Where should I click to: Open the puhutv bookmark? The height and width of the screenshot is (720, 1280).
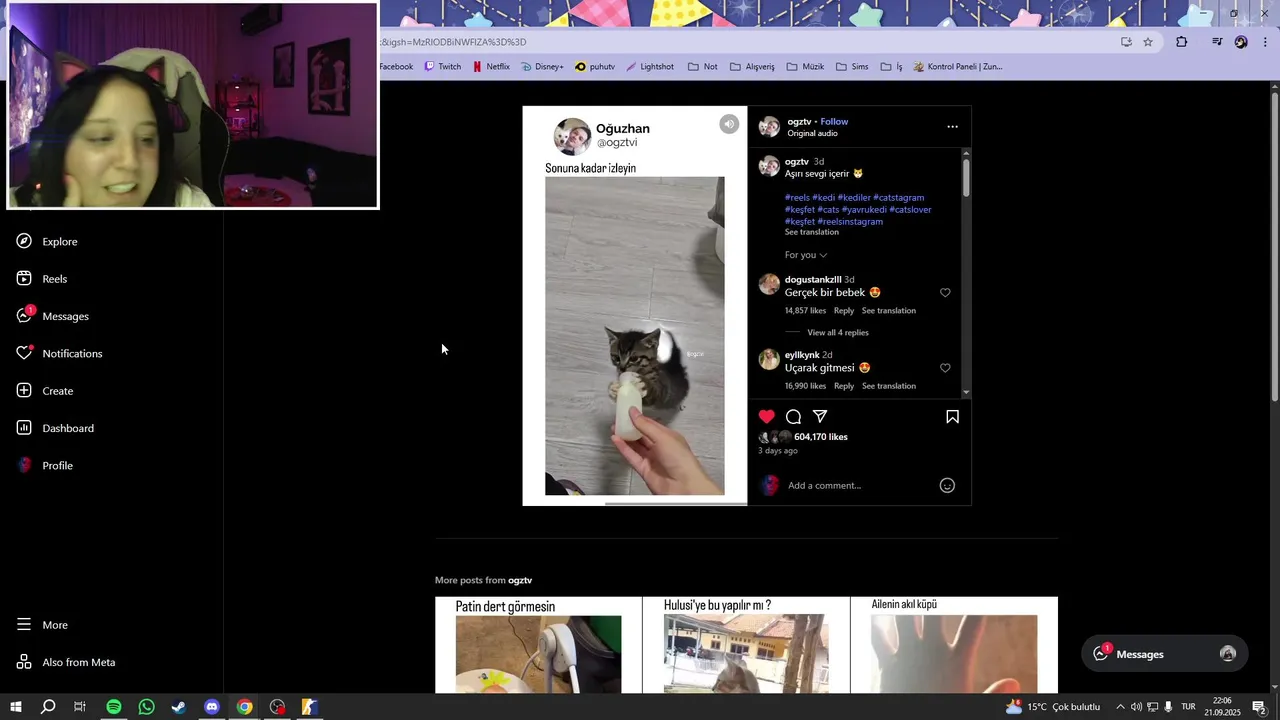[595, 67]
